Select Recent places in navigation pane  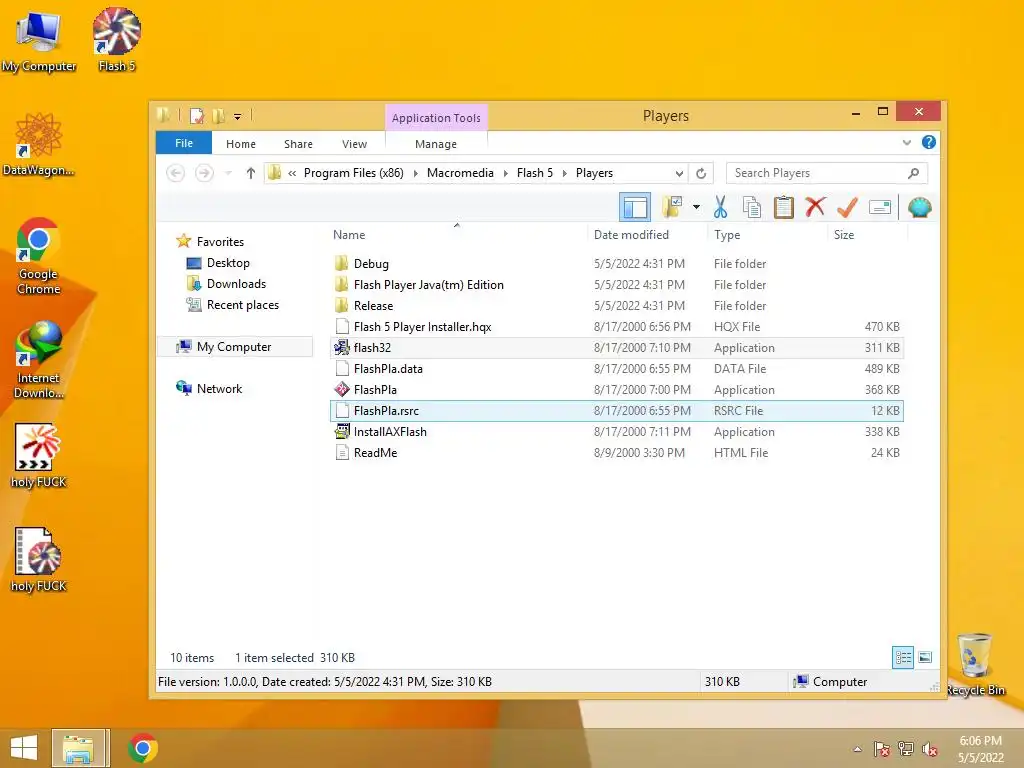click(242, 305)
